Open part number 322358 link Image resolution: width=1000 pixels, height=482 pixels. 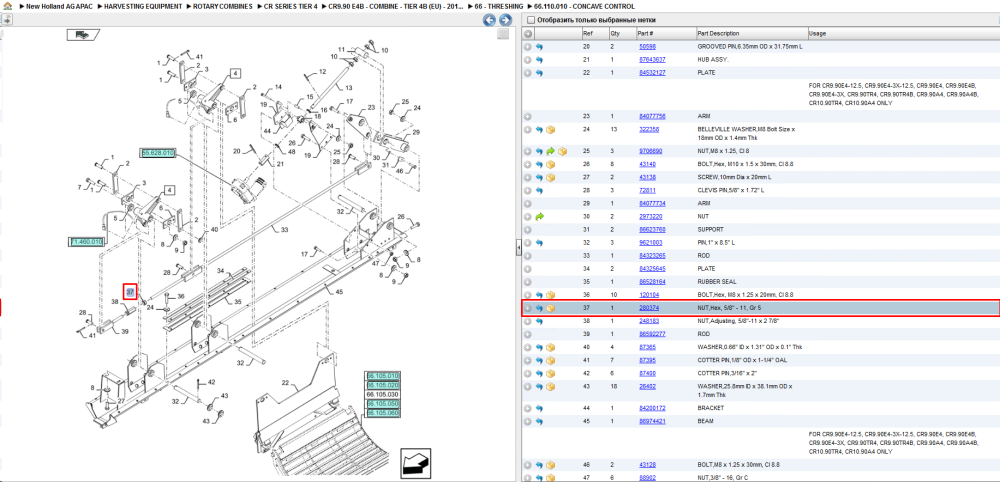649,130
